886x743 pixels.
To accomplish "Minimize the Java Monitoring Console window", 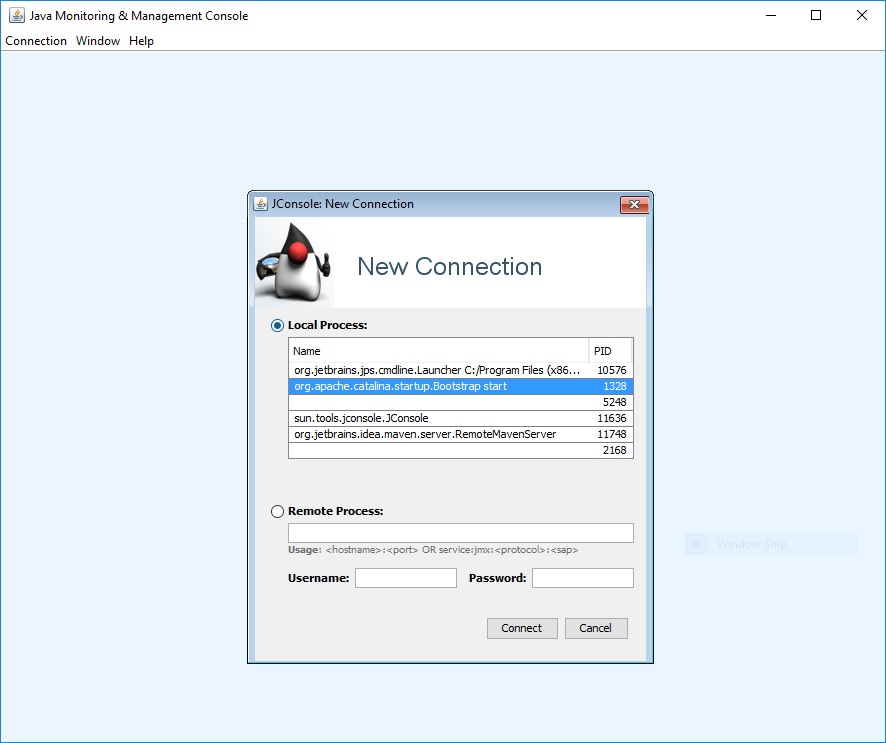I will 770,15.
